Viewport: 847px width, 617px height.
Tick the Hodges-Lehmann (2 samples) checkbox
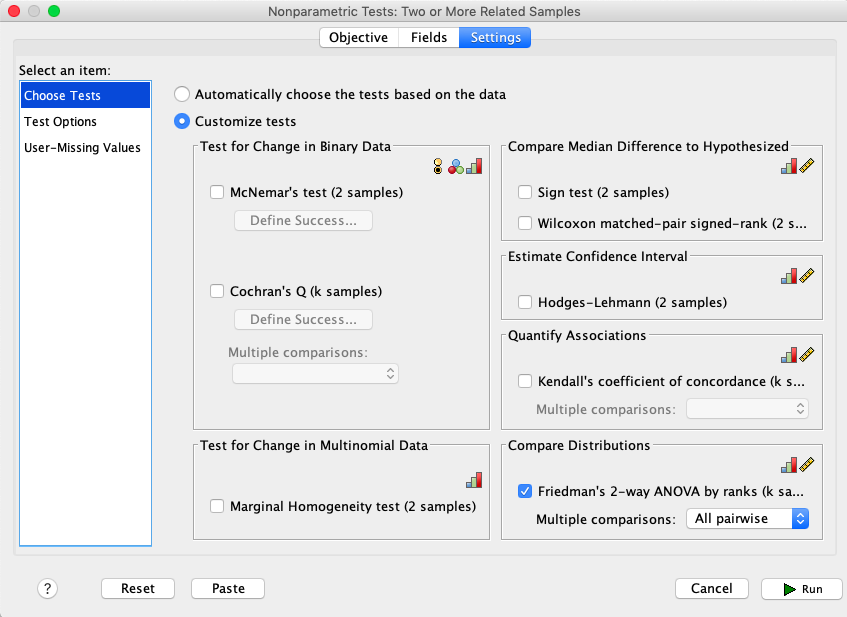(x=525, y=302)
